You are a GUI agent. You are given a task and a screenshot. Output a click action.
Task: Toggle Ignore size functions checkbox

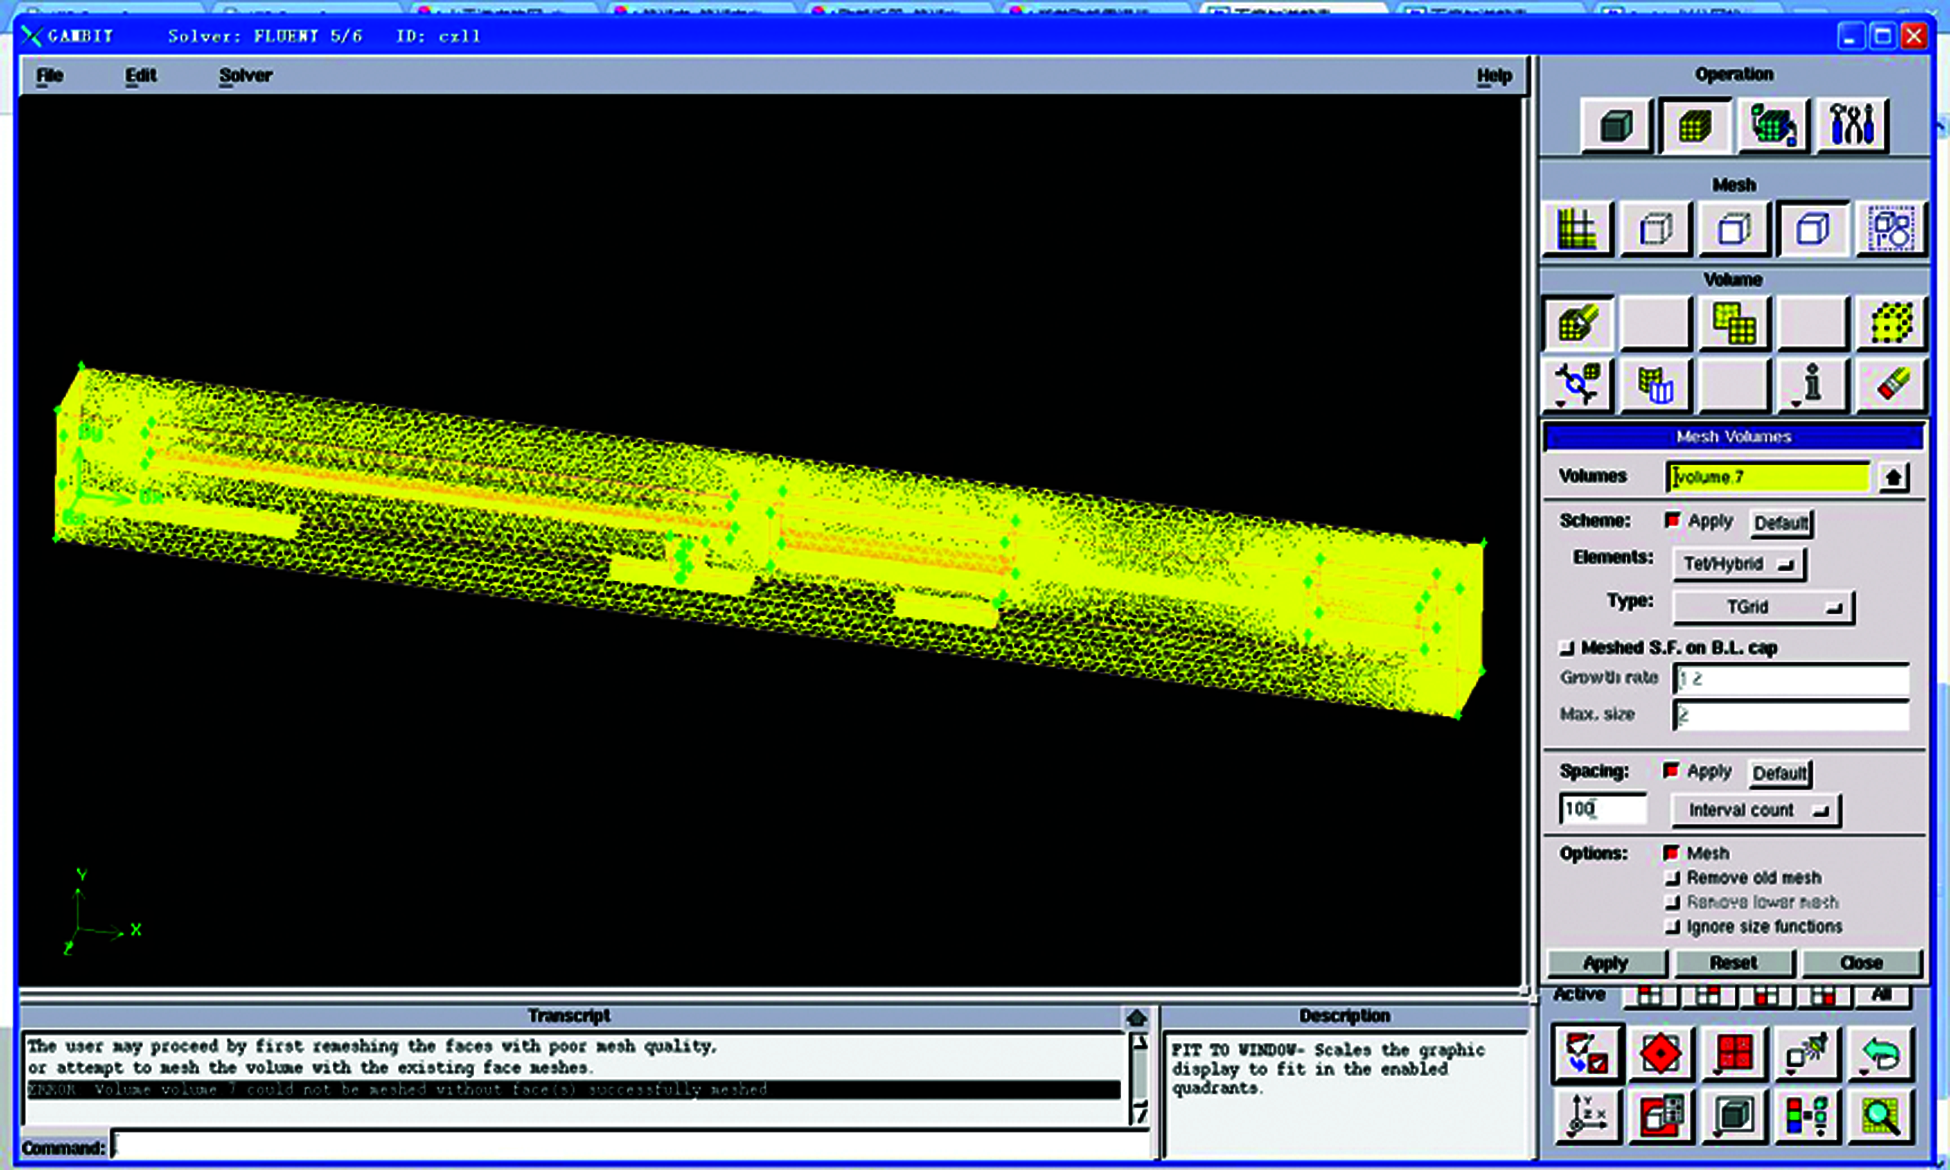(x=1672, y=927)
